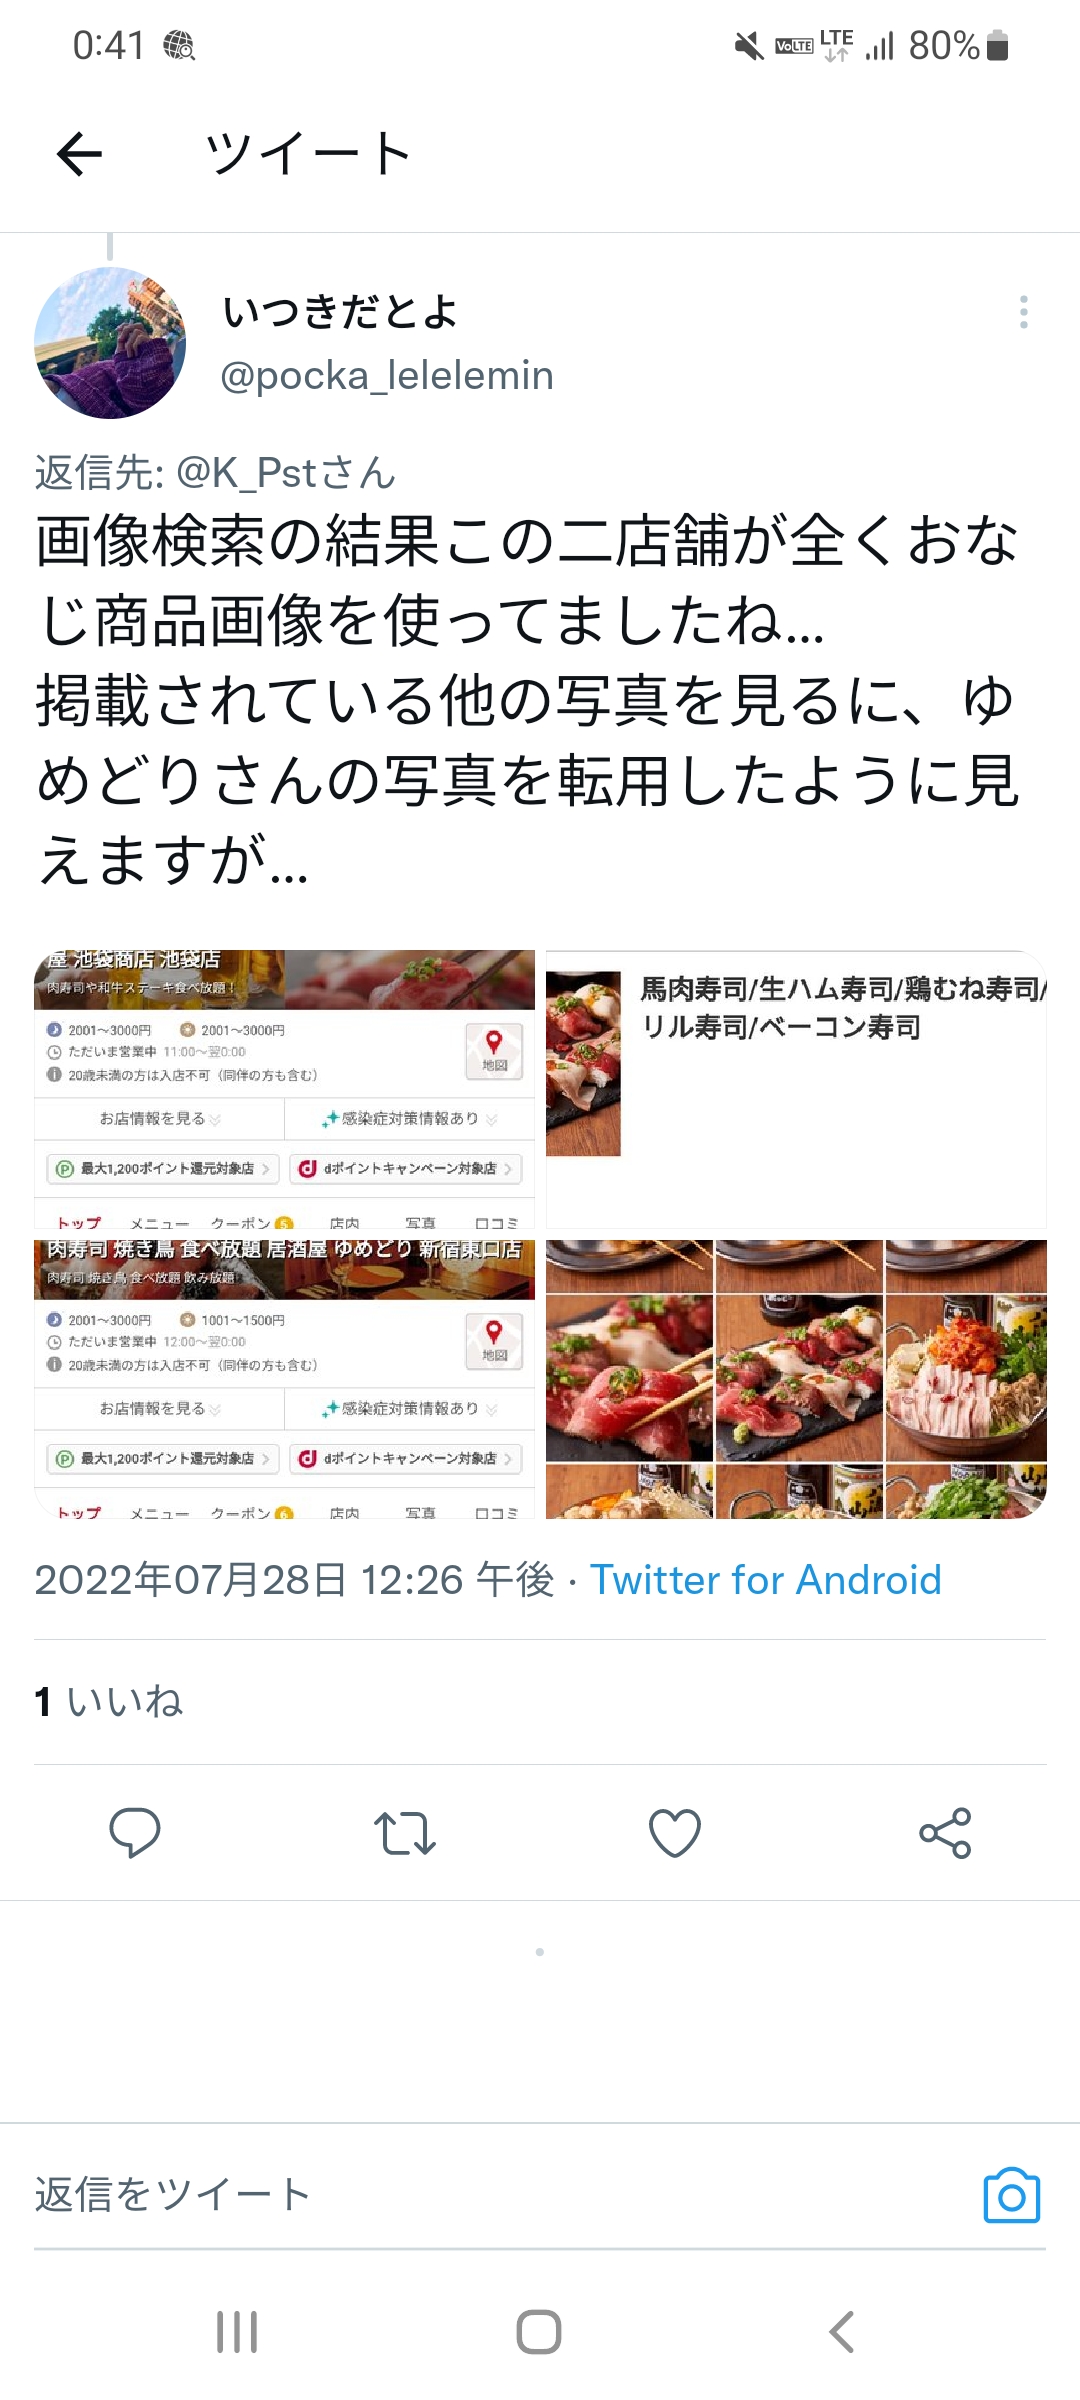Like the tweet with heart icon
This screenshot has width=1080, height=2400.
tap(675, 1833)
